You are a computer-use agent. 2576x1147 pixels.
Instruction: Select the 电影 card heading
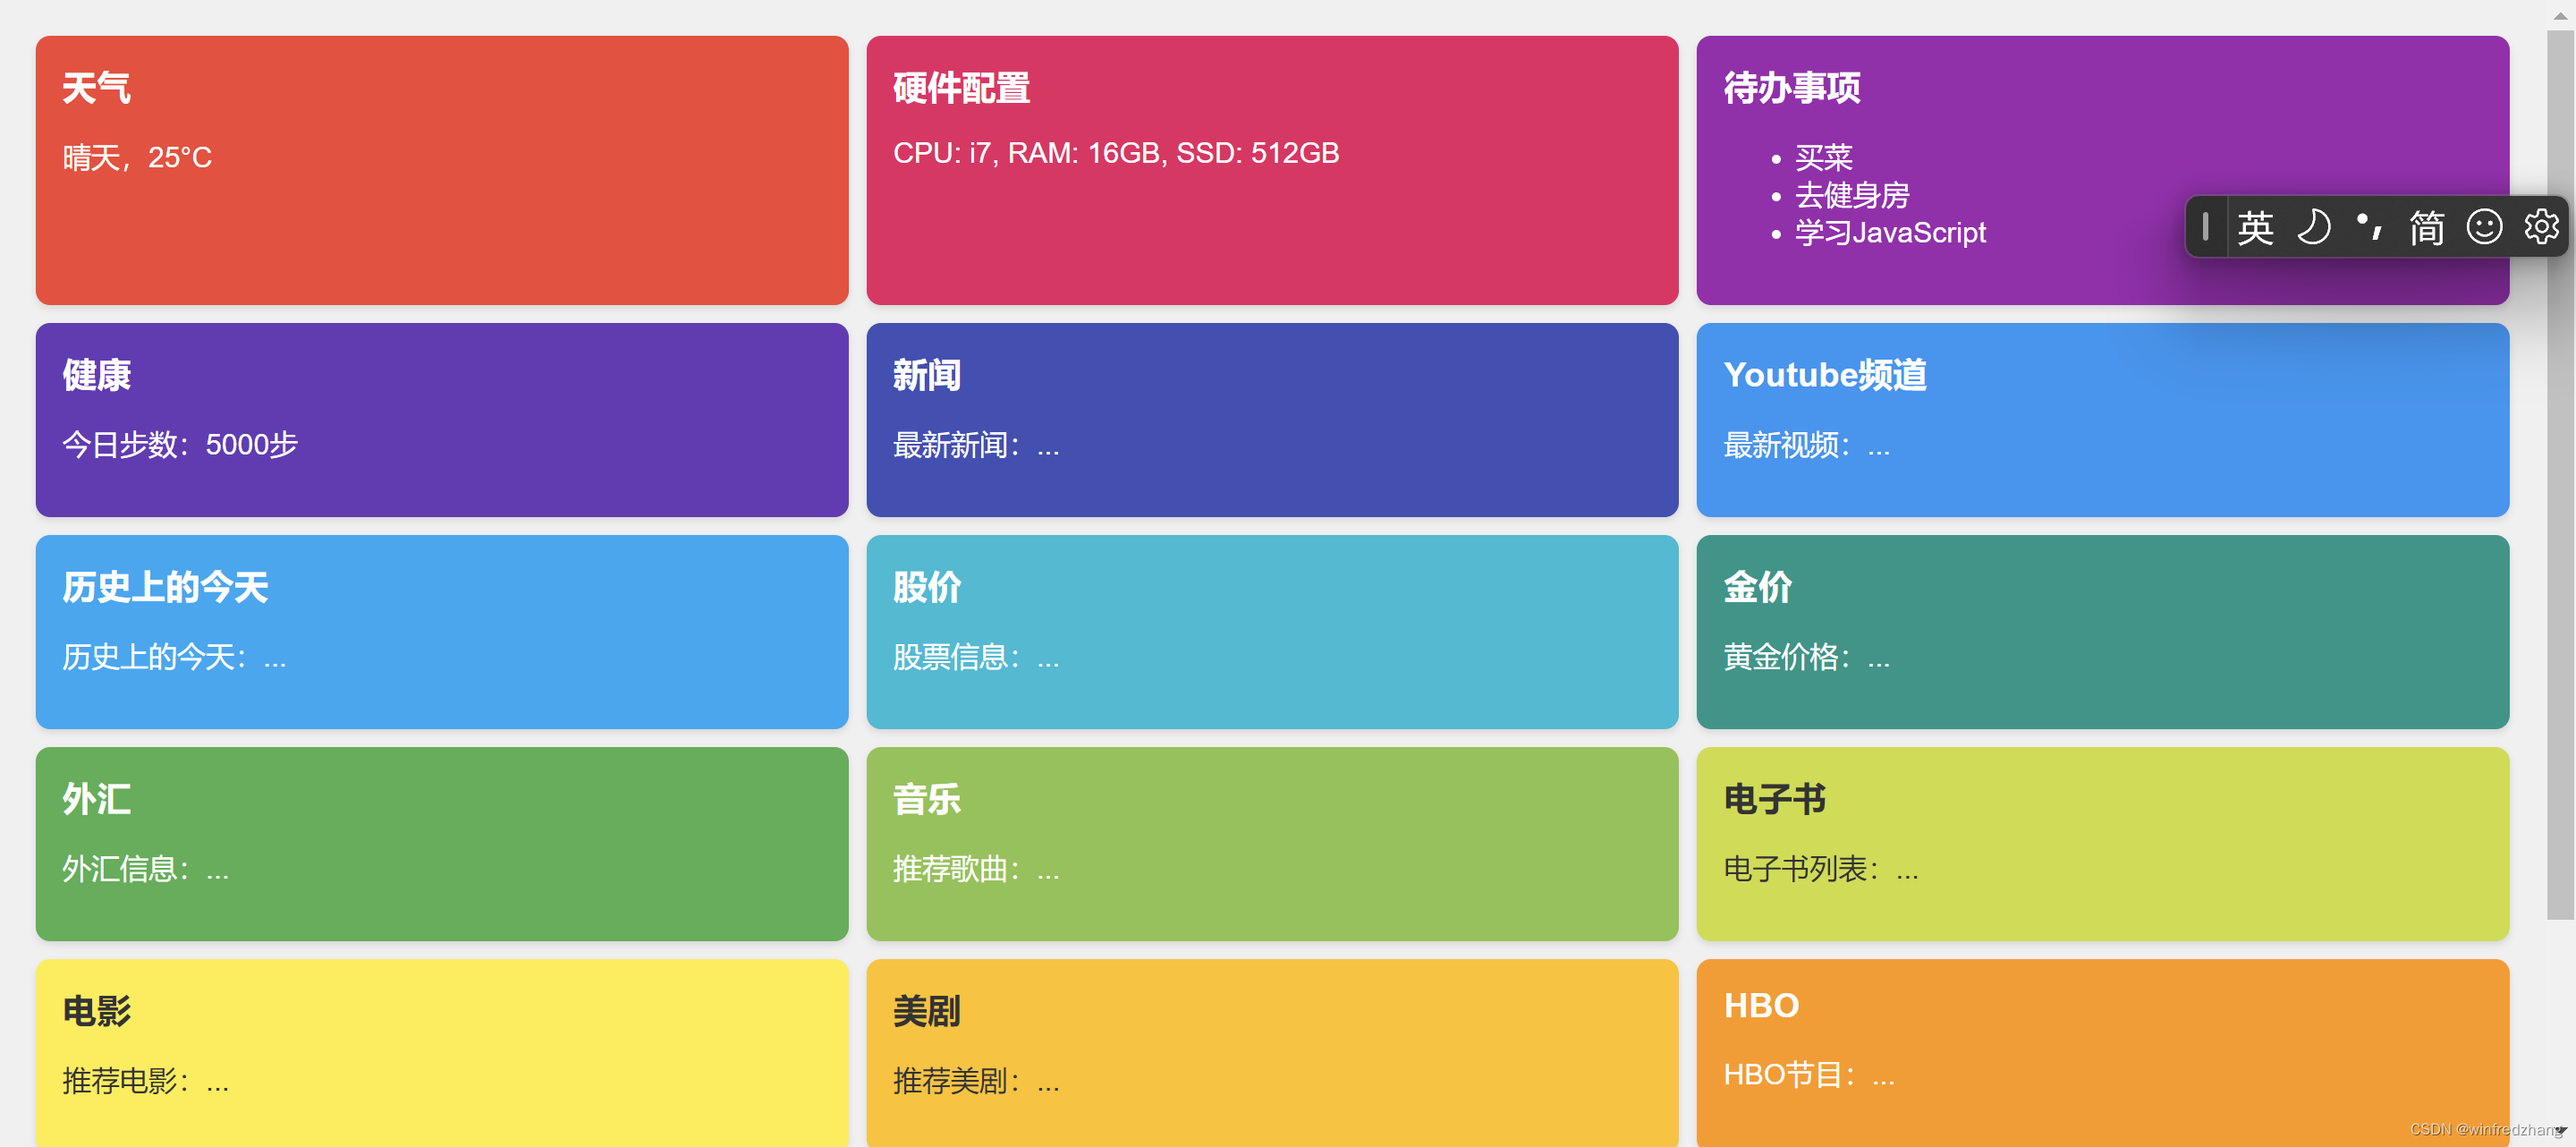coord(96,1011)
